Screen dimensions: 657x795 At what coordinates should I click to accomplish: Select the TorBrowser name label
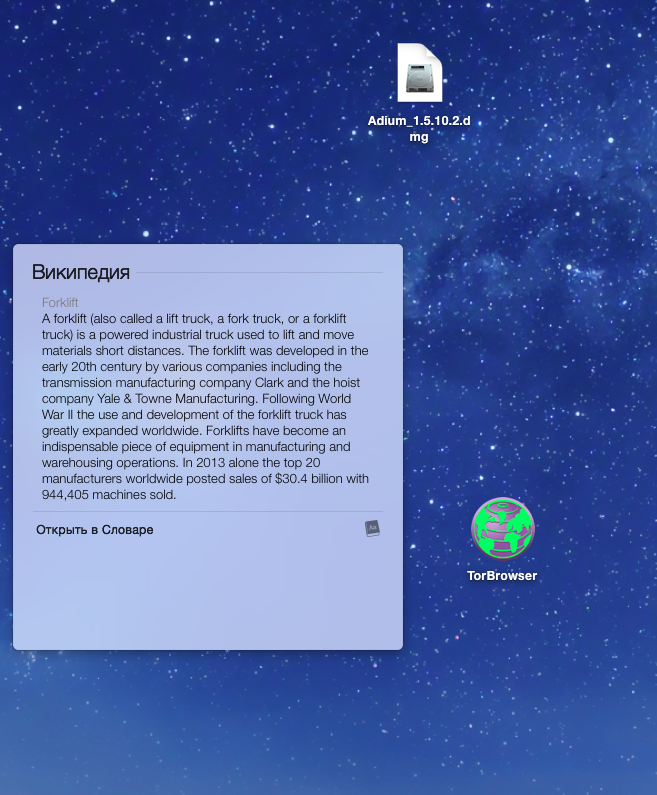[x=502, y=576]
